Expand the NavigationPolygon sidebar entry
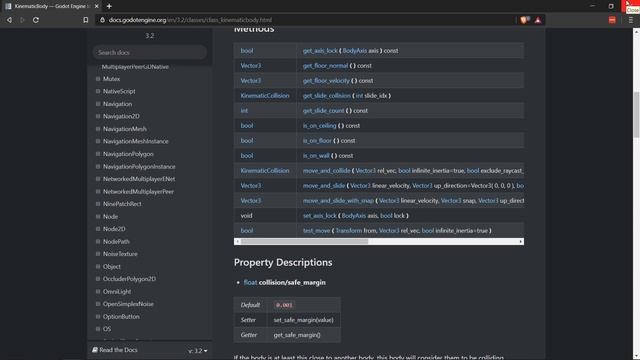 click(x=98, y=154)
